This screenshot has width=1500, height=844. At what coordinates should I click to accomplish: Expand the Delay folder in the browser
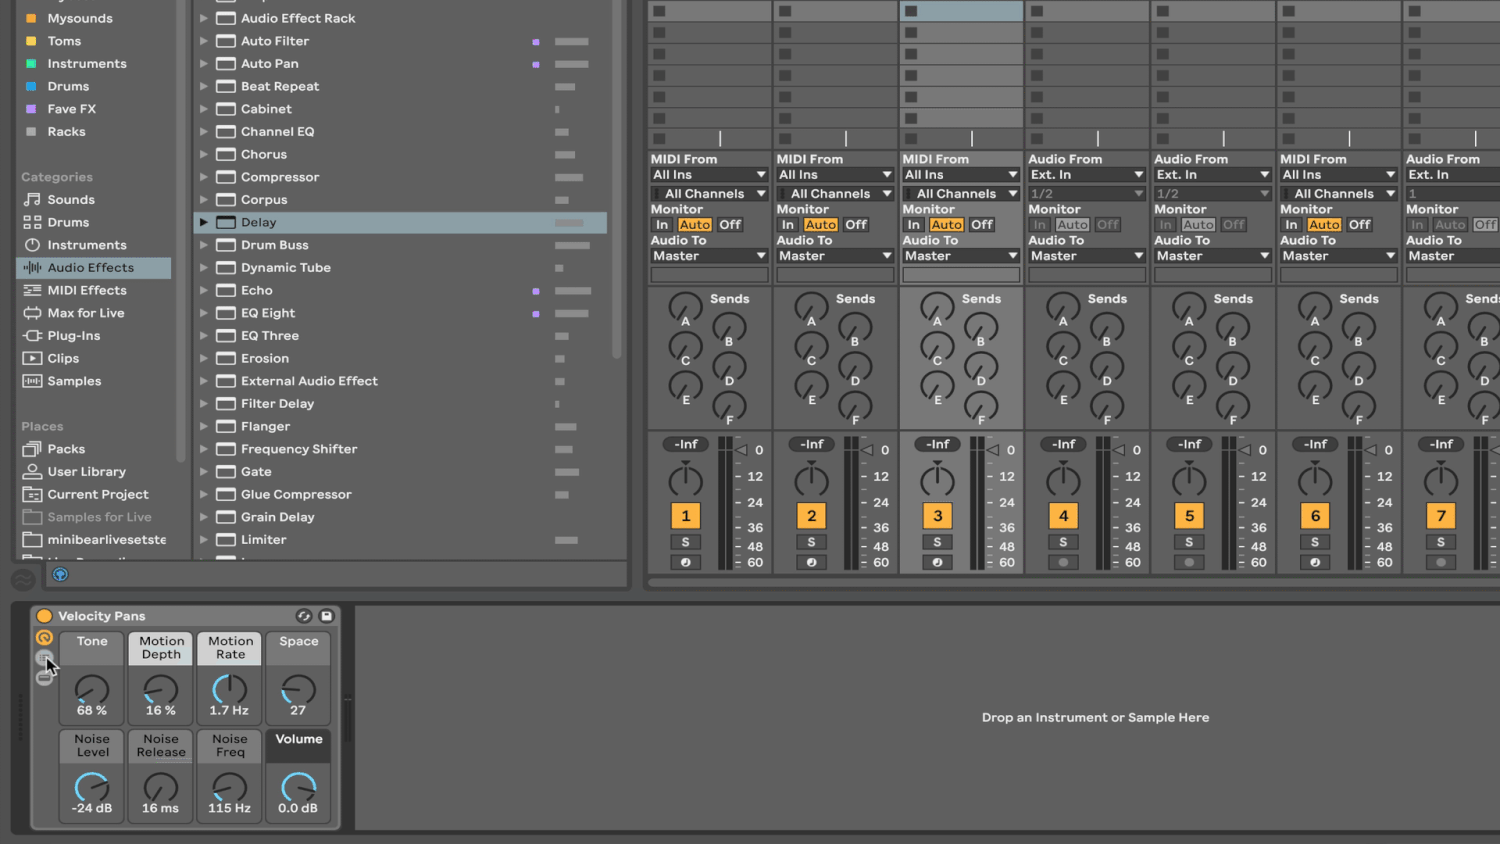(204, 222)
